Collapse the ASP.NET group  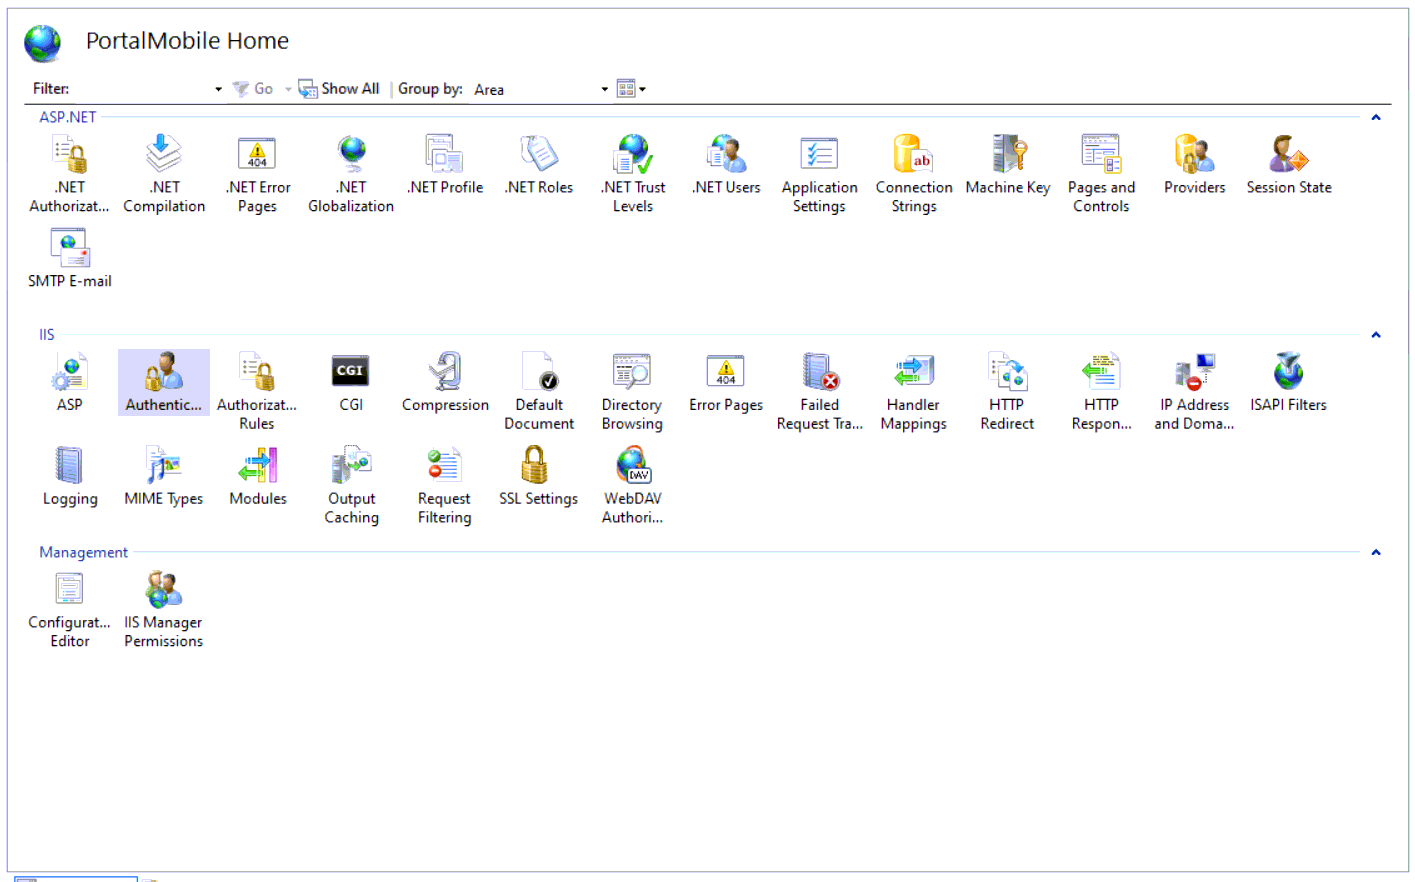coord(1376,118)
